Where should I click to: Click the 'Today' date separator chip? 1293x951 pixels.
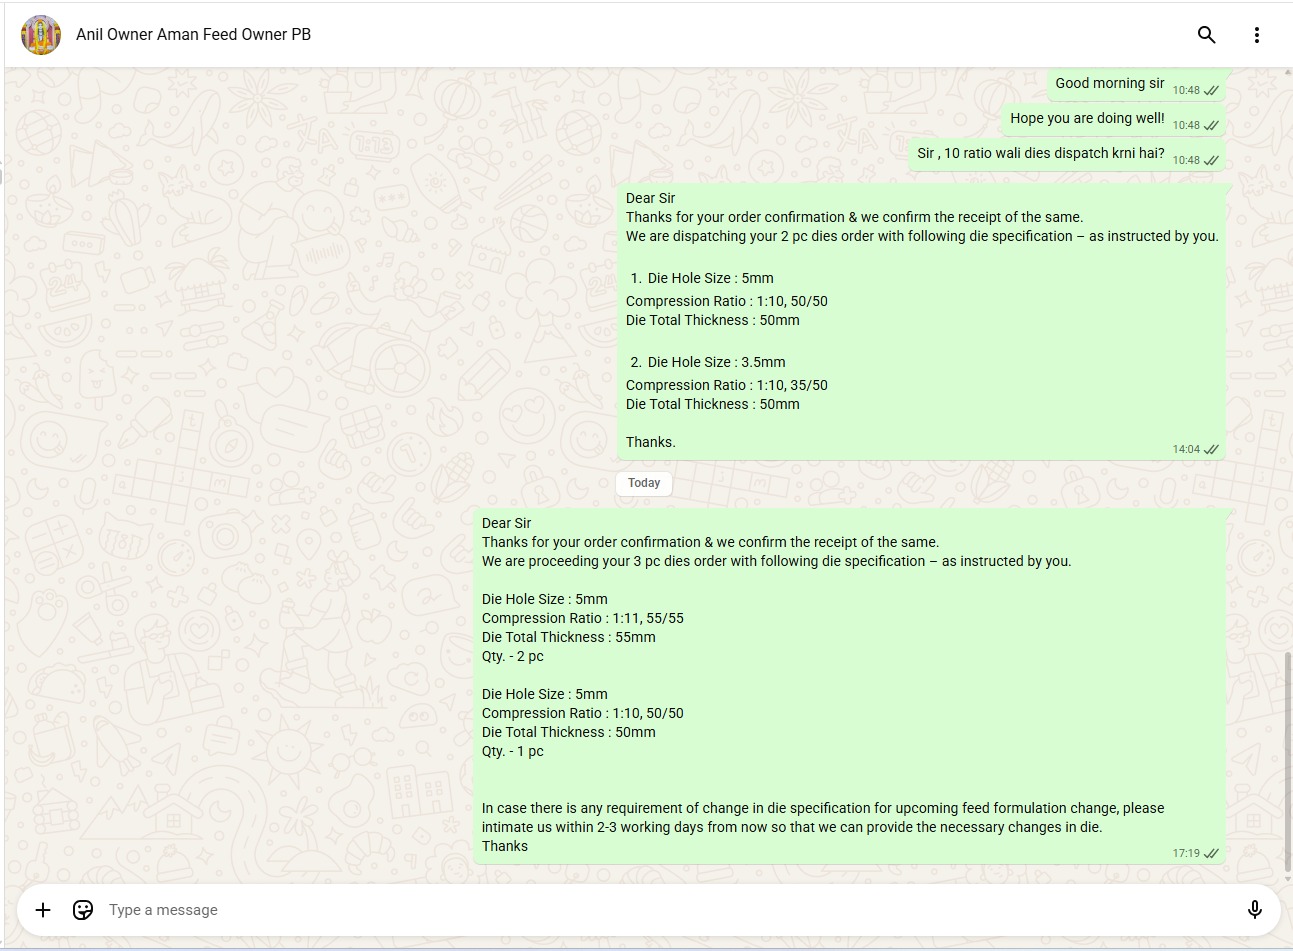pyautogui.click(x=644, y=483)
